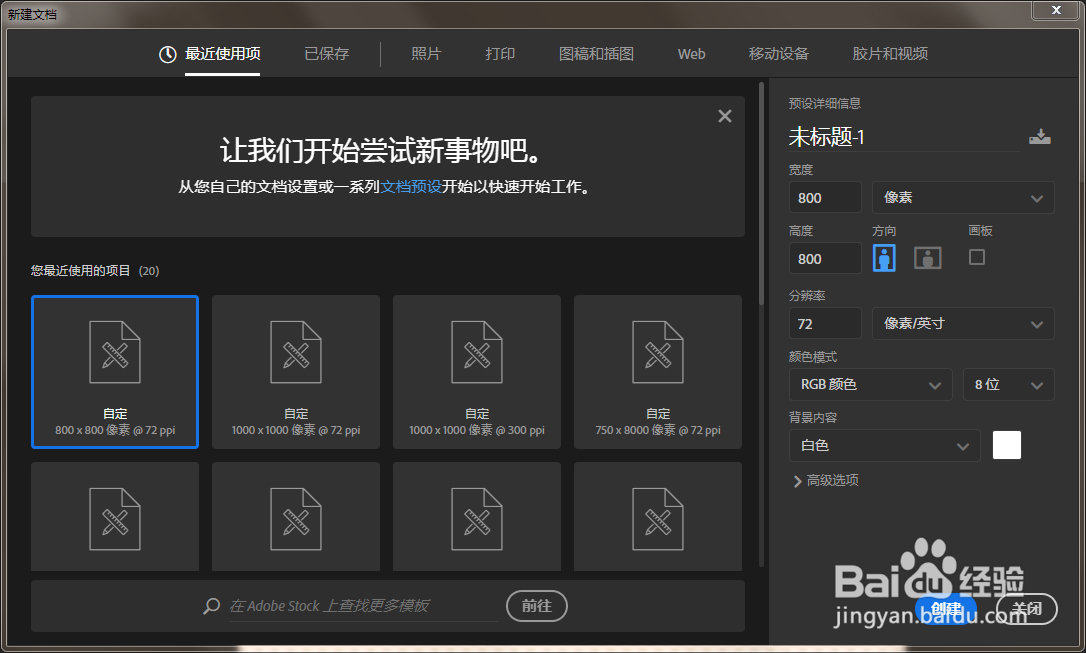Click the search magnifier icon in template search

pos(210,605)
